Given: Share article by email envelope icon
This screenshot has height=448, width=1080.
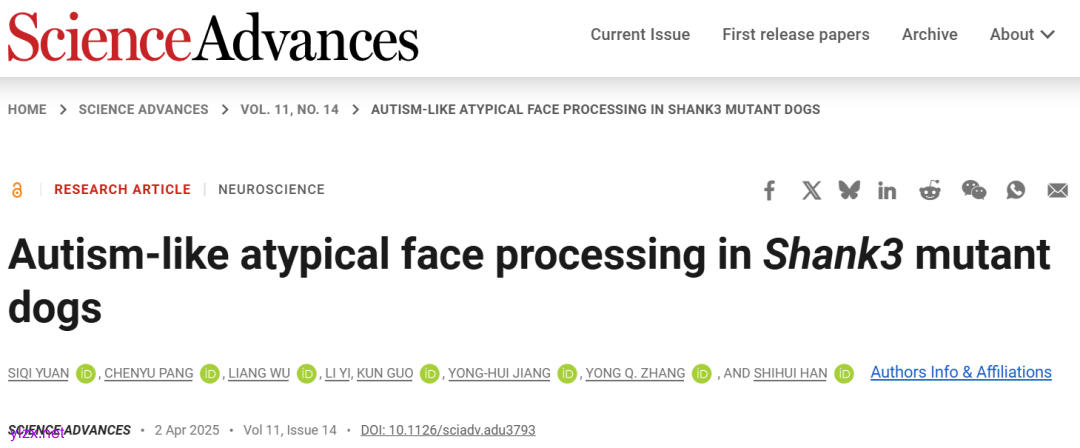Looking at the screenshot, I should (1057, 190).
